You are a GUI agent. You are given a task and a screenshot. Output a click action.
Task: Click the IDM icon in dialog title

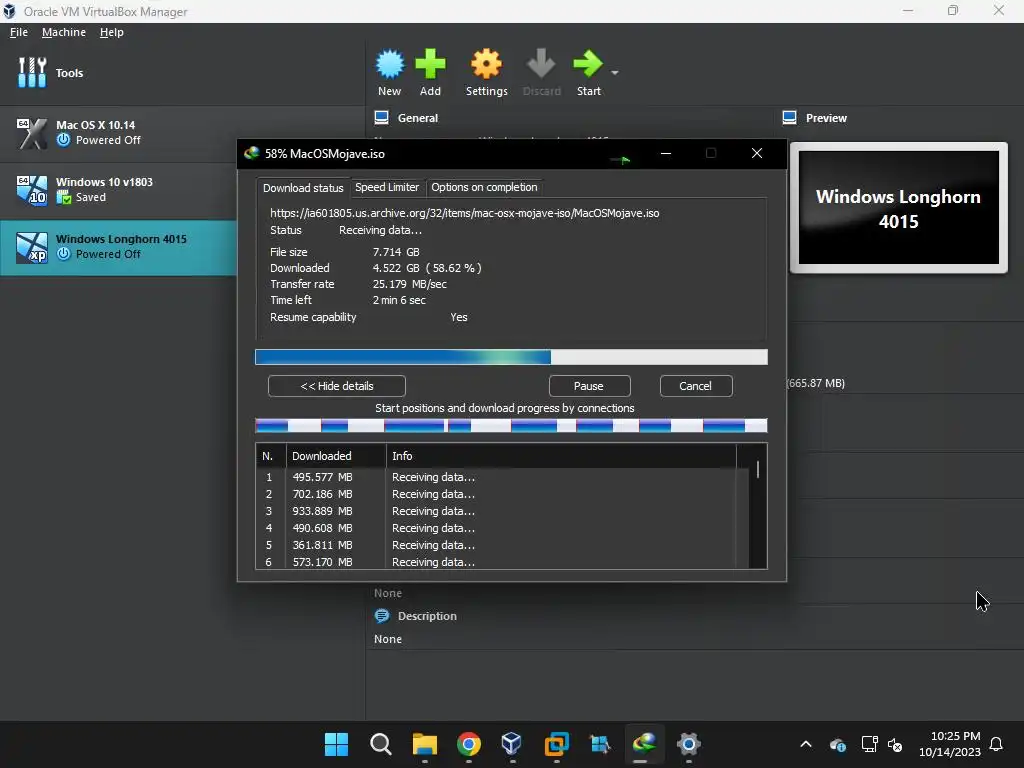coord(251,153)
